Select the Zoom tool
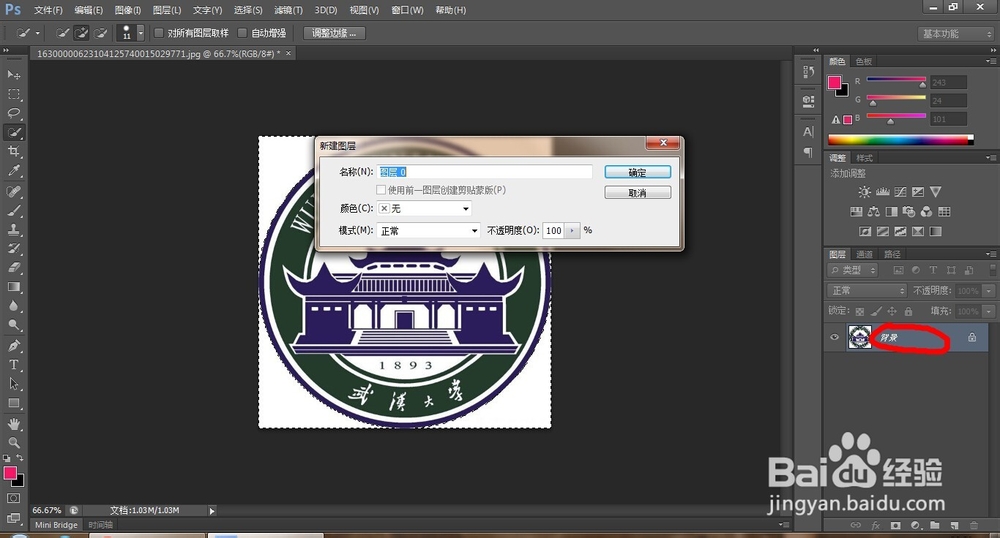Viewport: 1000px width, 538px height. click(13, 442)
